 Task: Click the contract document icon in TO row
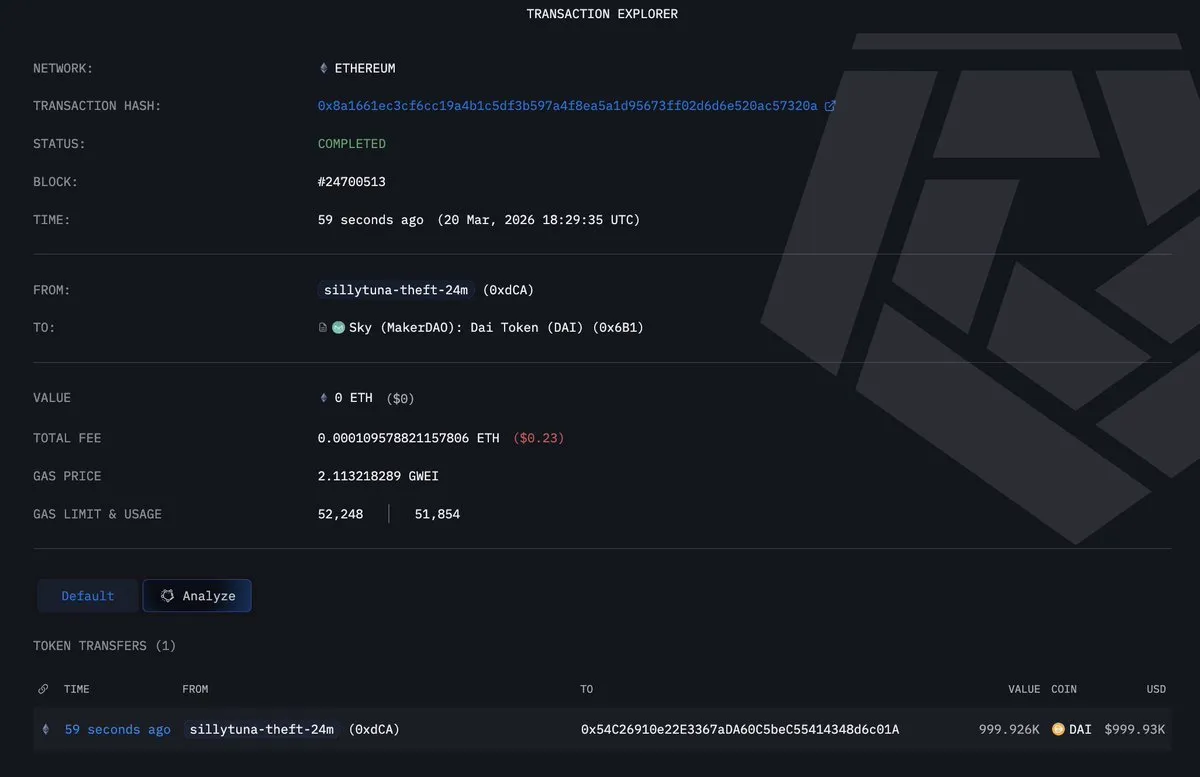coord(323,328)
